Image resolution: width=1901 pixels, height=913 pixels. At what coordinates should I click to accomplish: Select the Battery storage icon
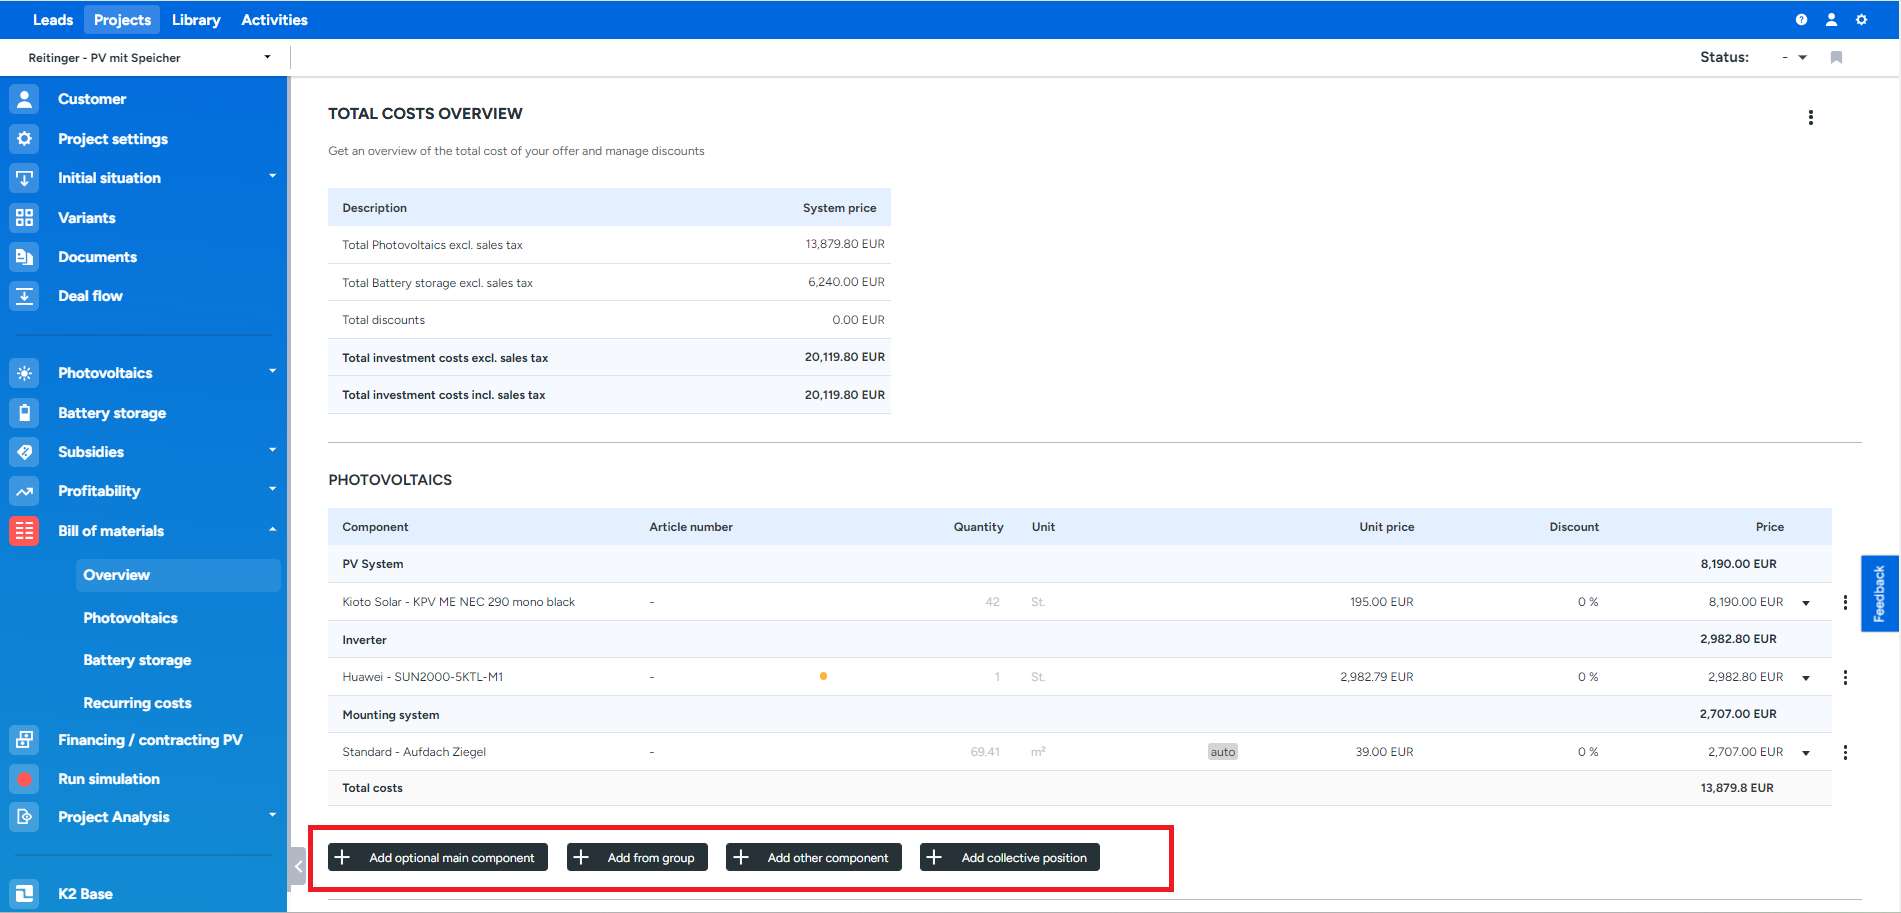(24, 413)
